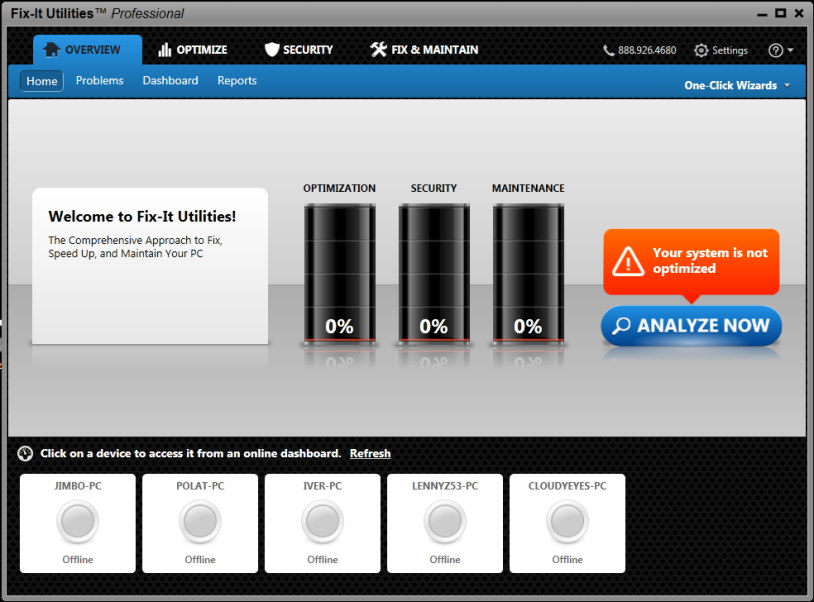
Task: Click the warning triangle icon
Action: 628,261
